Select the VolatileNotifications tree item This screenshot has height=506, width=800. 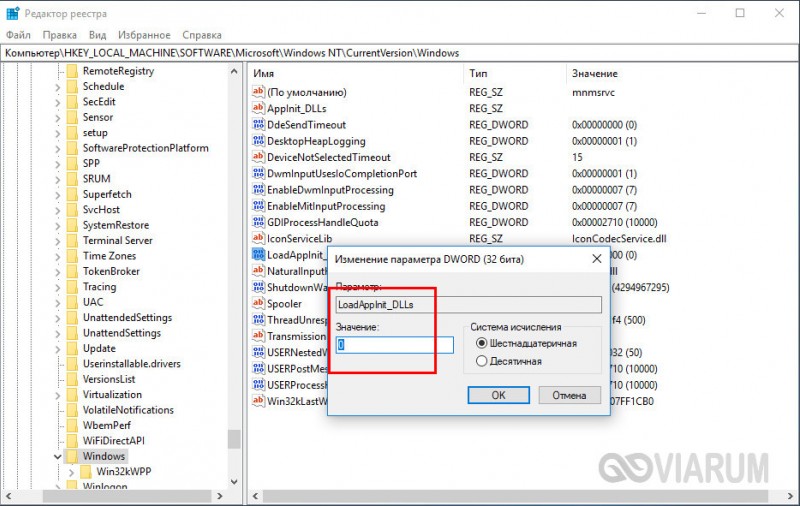coord(128,410)
